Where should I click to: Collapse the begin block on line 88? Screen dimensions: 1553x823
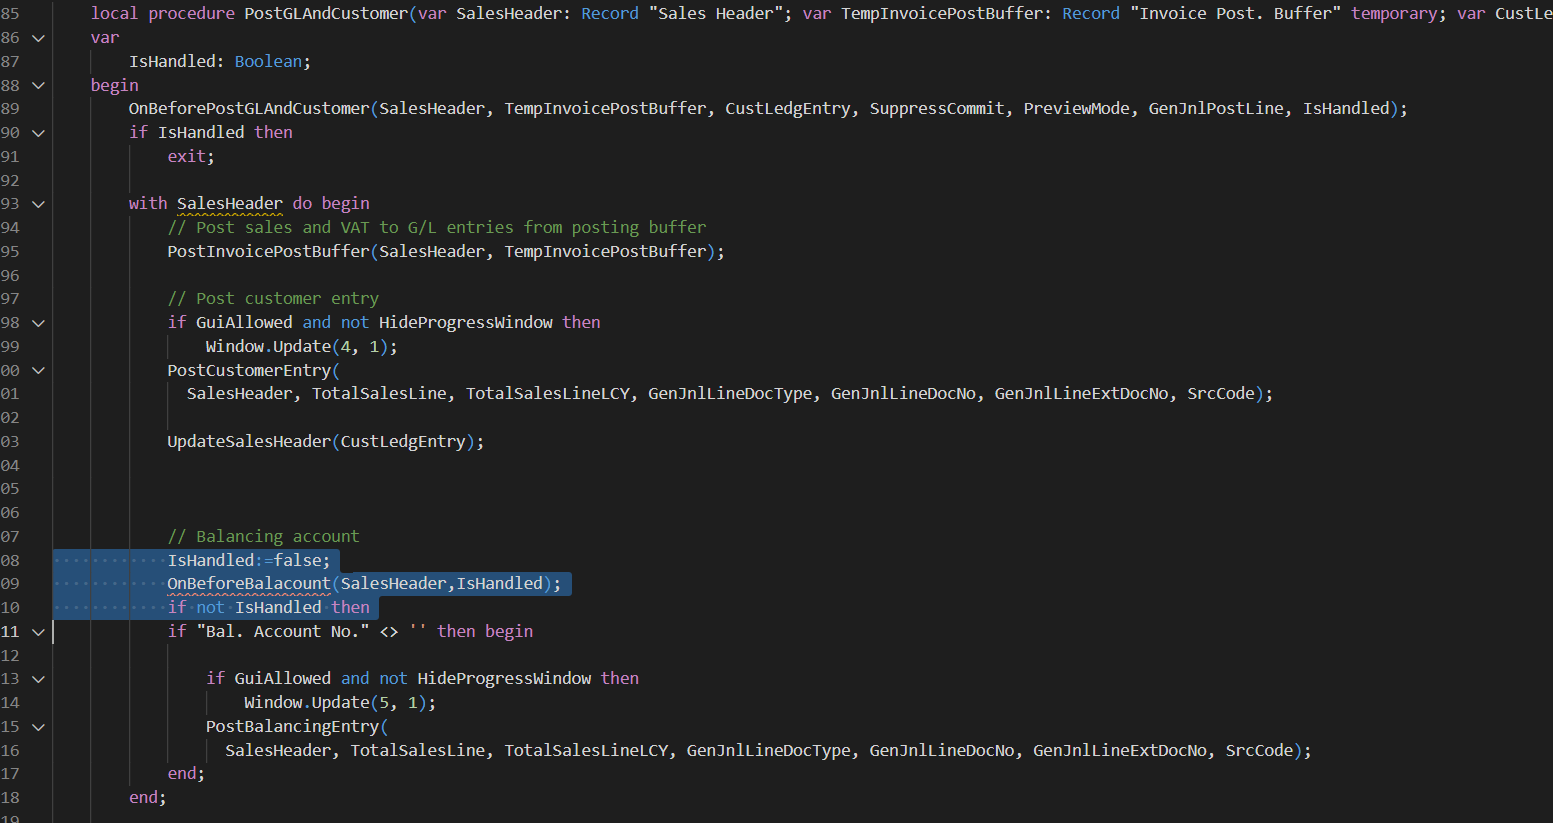[37, 85]
